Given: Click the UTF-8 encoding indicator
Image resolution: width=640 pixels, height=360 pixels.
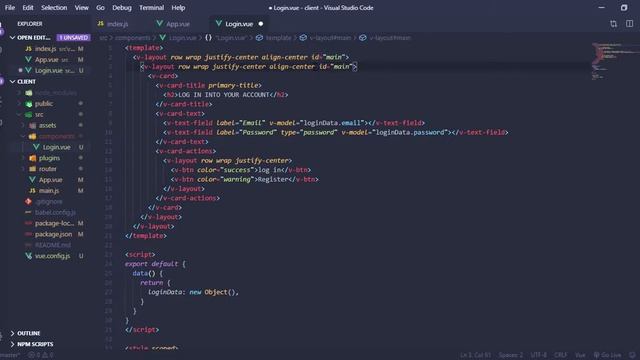Looking at the screenshot, I should 538,355.
